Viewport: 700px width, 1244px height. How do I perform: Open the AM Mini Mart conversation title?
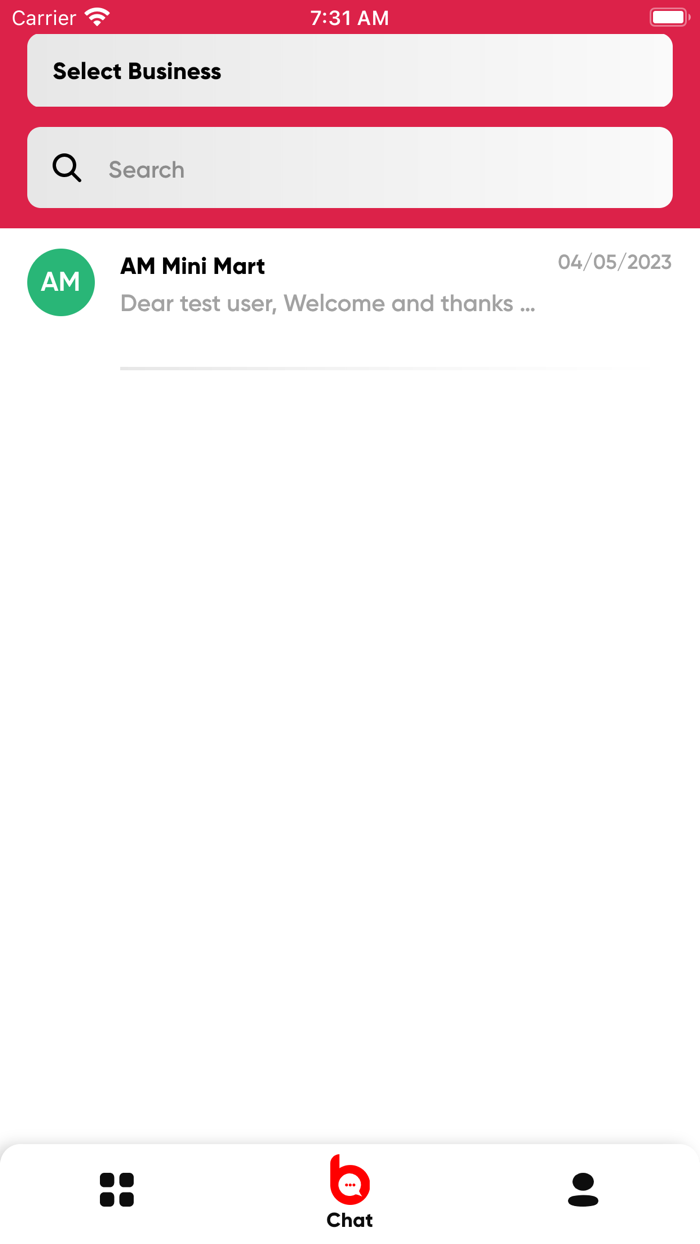[193, 266]
